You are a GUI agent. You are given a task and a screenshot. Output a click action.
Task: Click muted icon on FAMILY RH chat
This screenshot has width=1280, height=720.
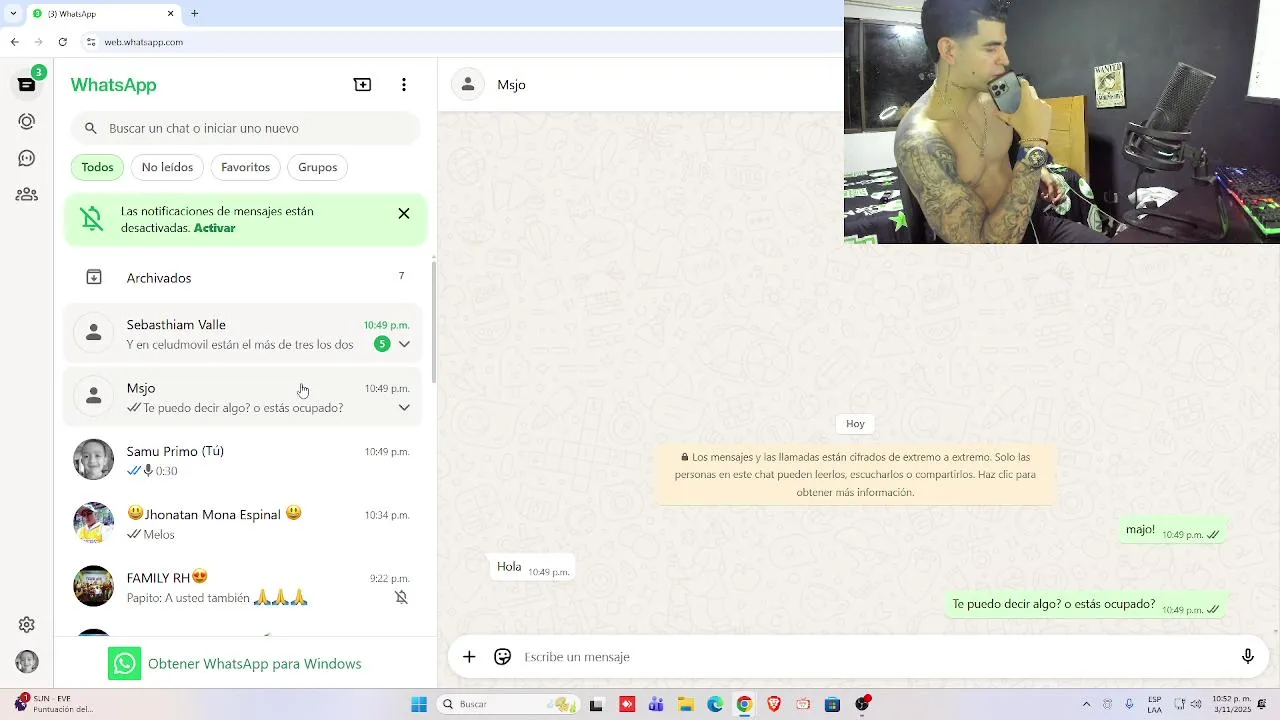click(401, 597)
